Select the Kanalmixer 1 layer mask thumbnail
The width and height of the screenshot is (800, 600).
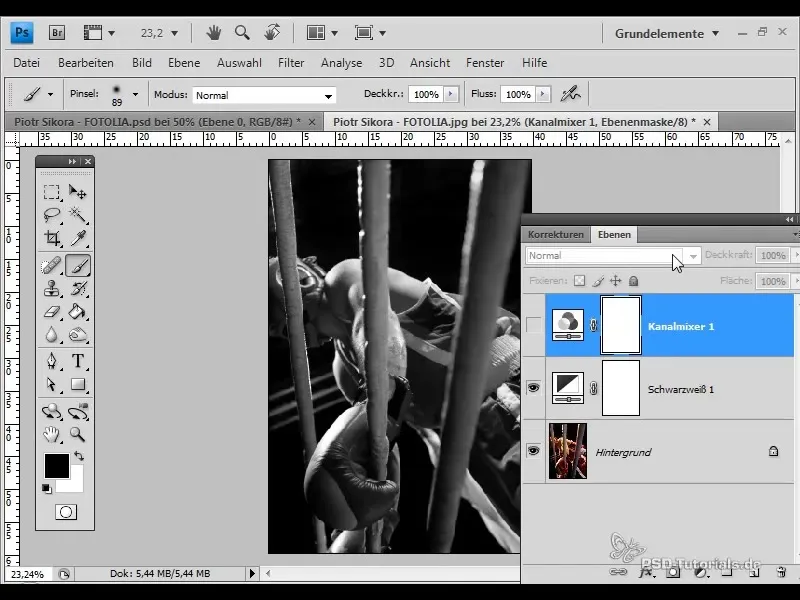tap(621, 325)
